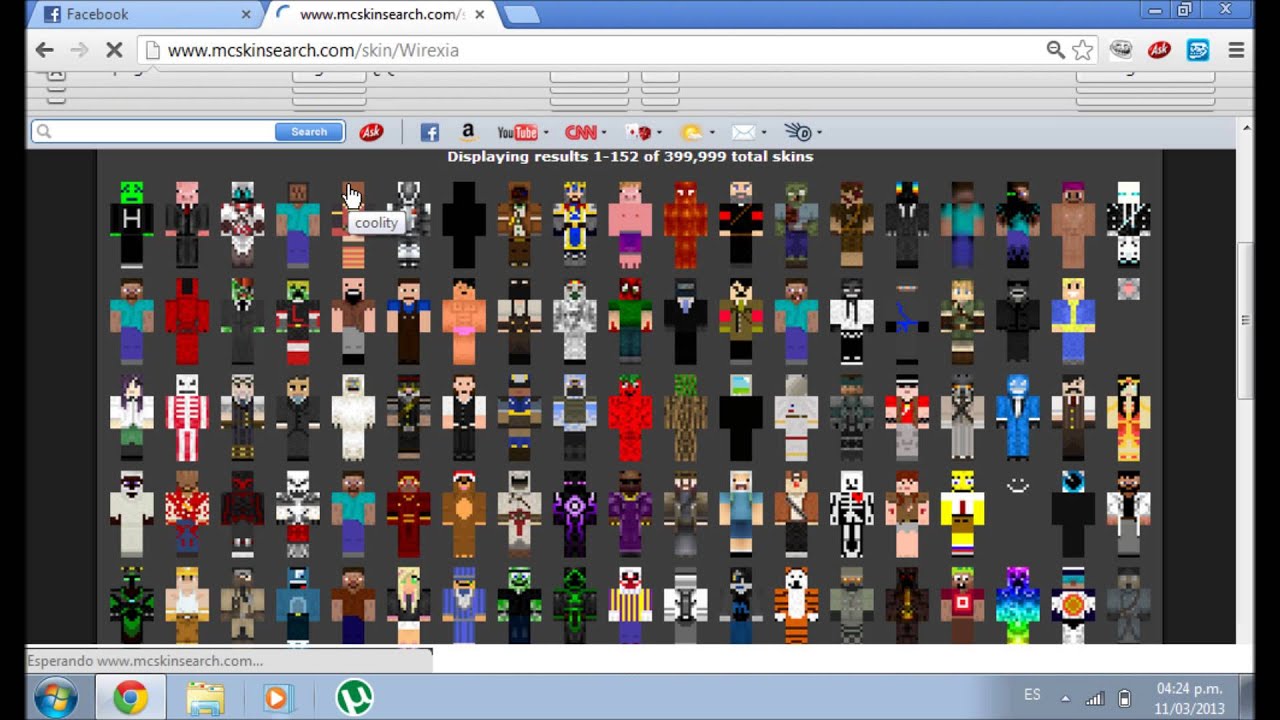Image resolution: width=1280 pixels, height=720 pixels.
Task: Open the Amazon shortcut icon
Action: [467, 132]
